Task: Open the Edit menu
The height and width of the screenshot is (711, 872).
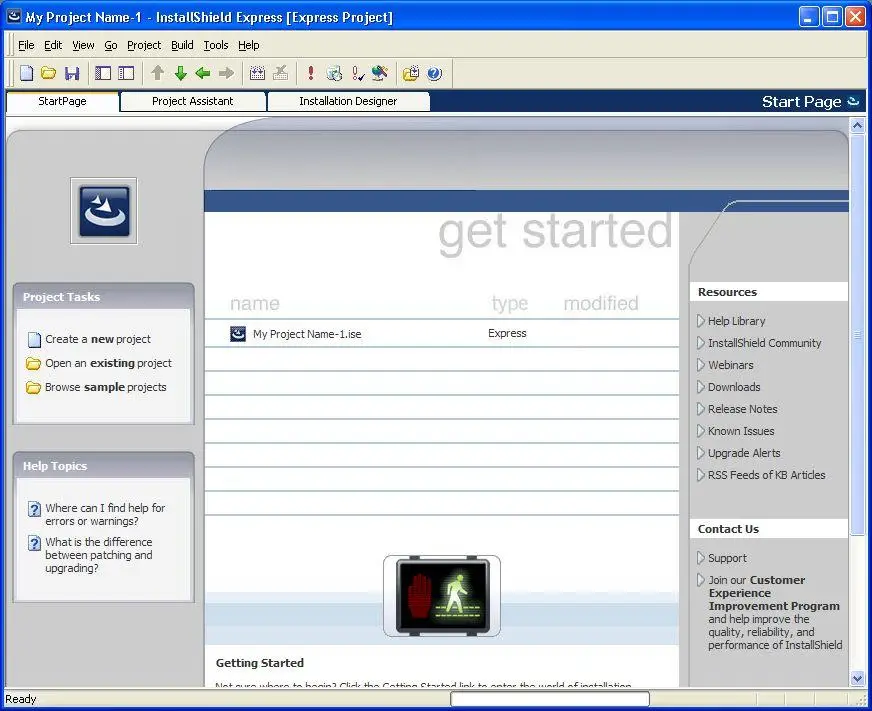Action: pos(53,45)
